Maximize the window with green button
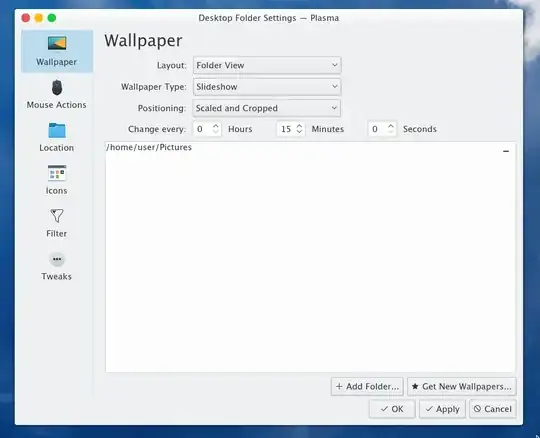The image size is (540, 438). click(x=52, y=18)
